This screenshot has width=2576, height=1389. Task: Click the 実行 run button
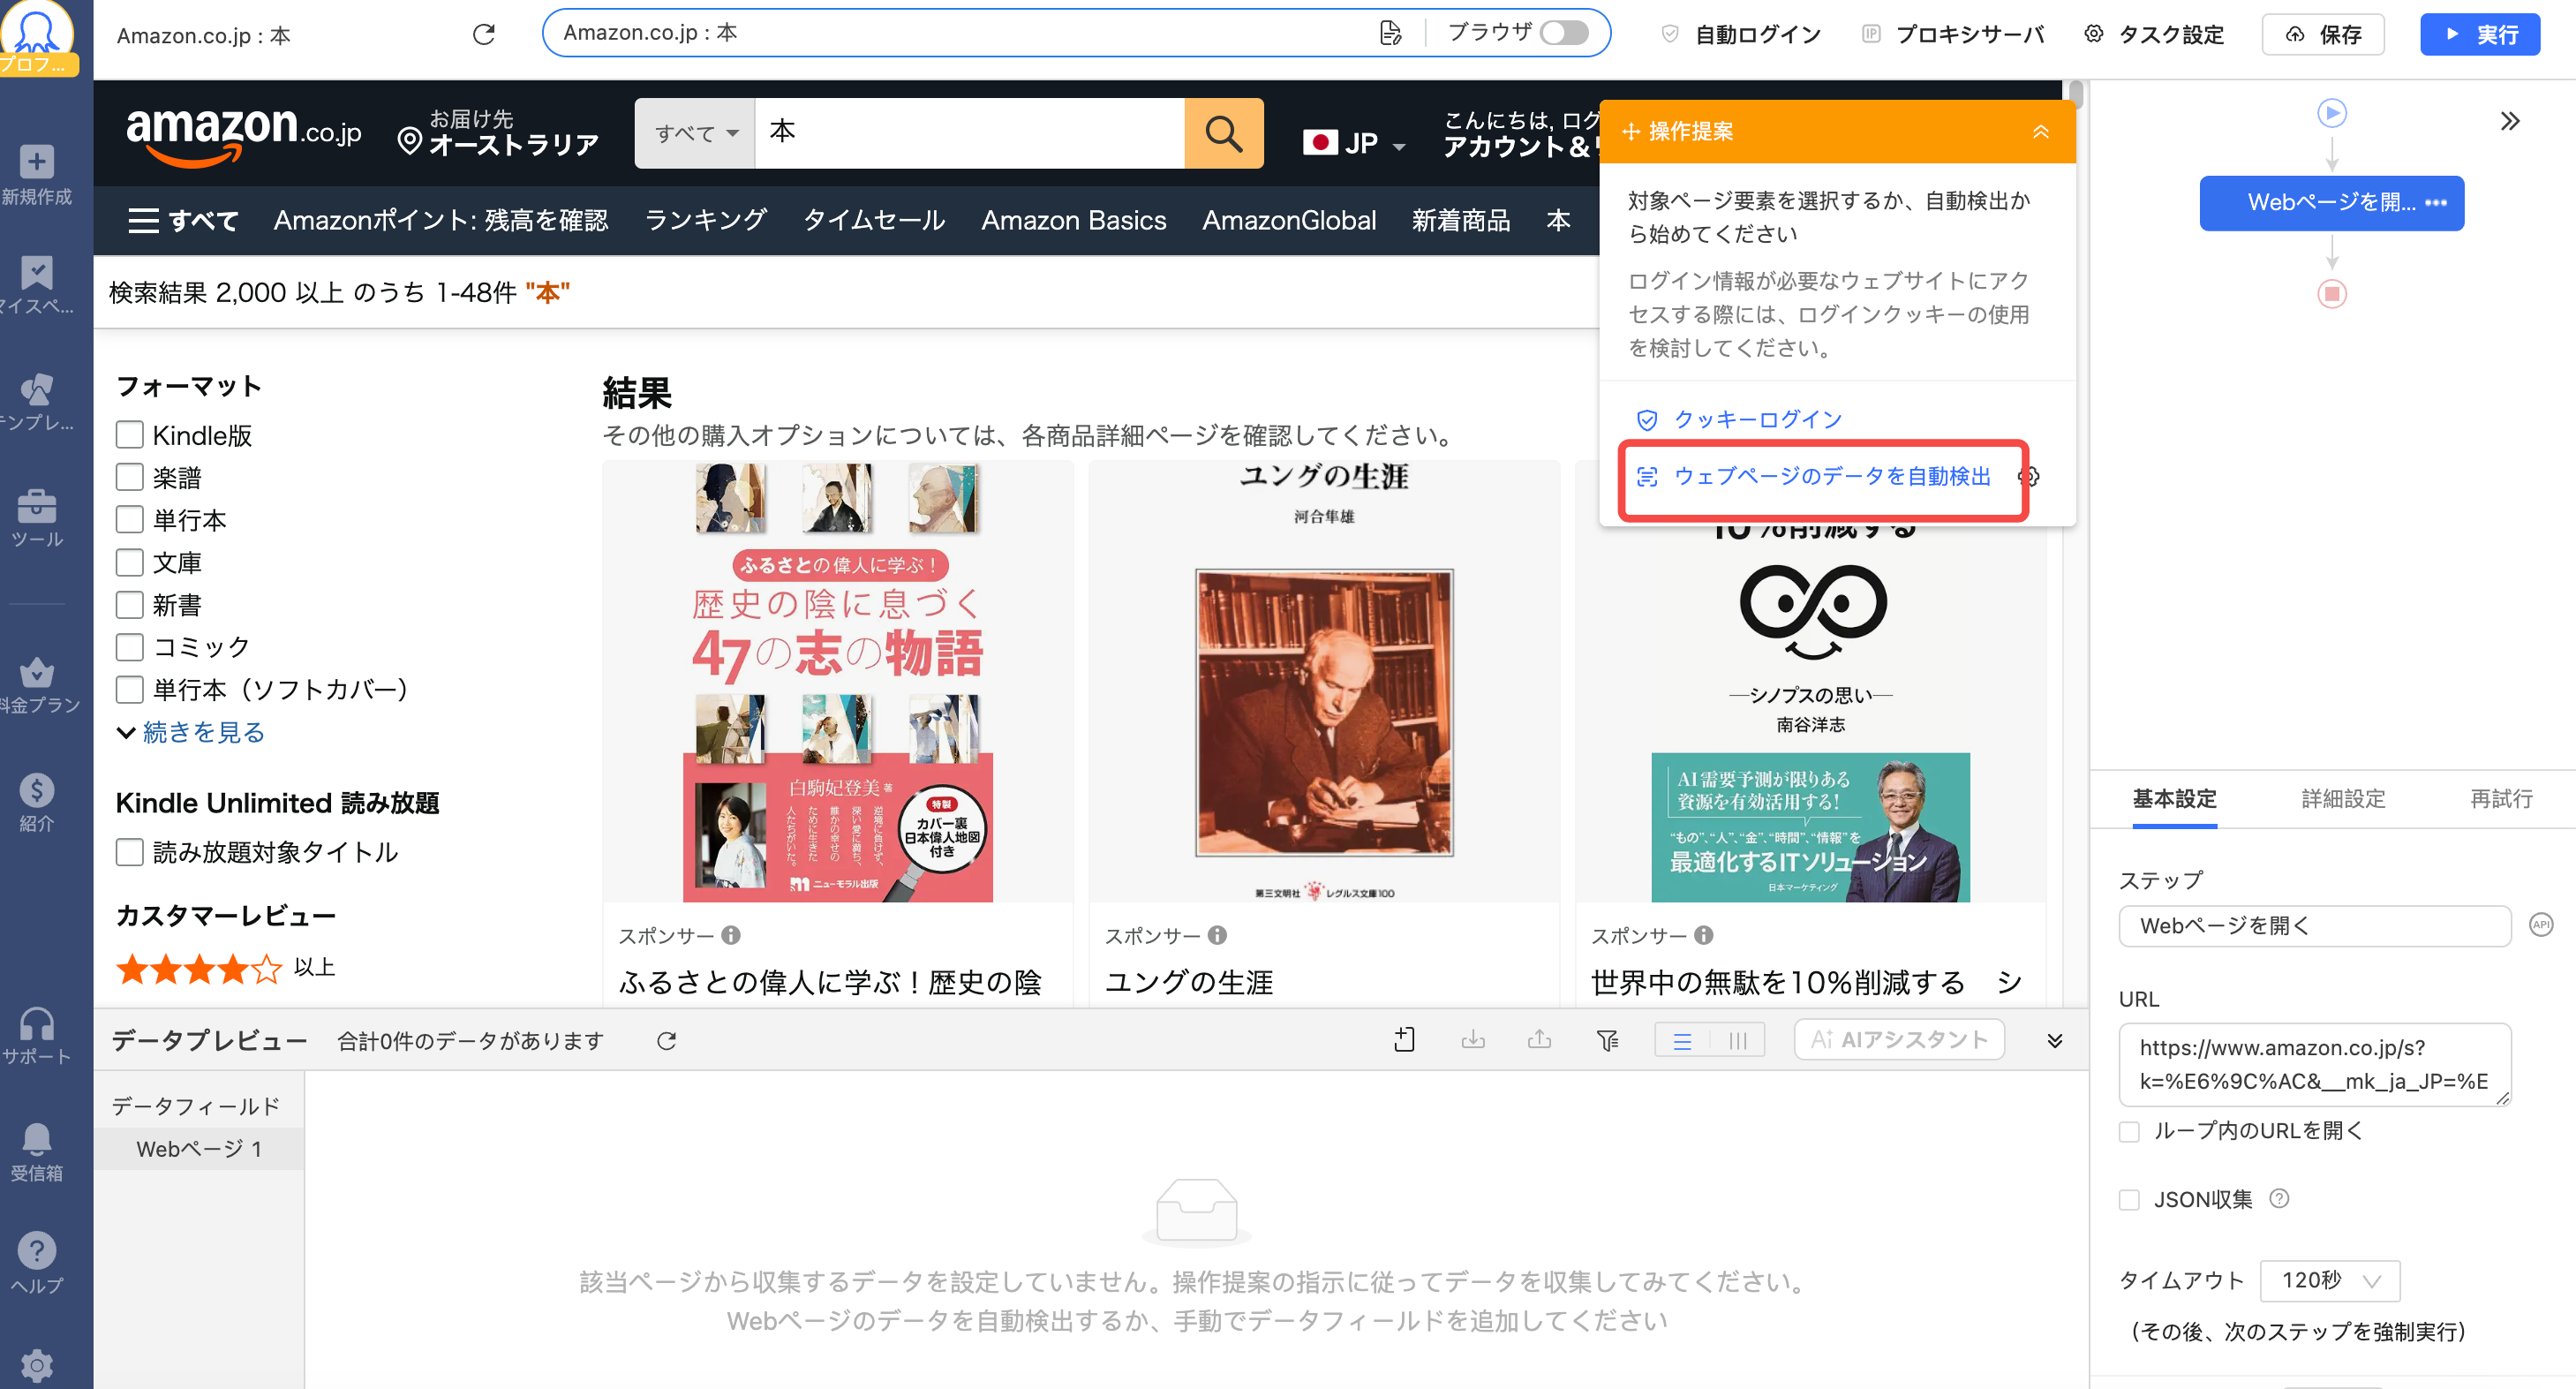(x=2479, y=35)
